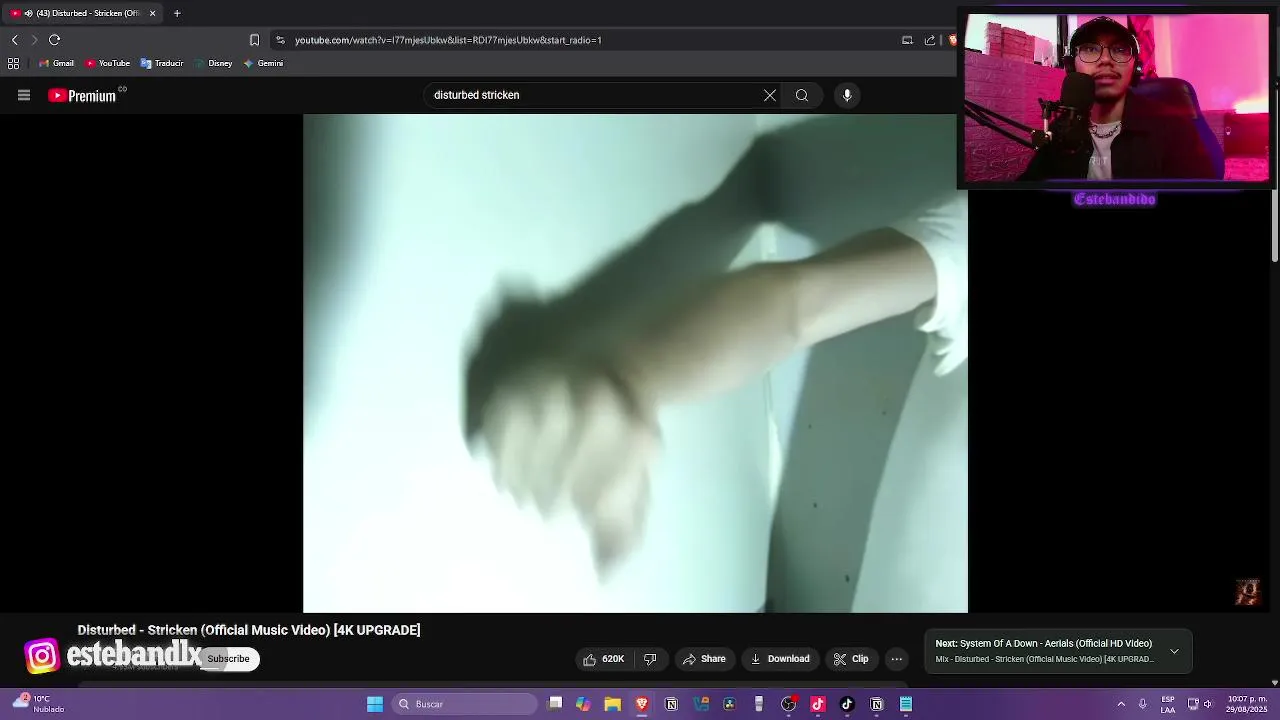Open the clock showing 10:07 p. m.
Screen dimensions: 1280x720
point(1246,704)
